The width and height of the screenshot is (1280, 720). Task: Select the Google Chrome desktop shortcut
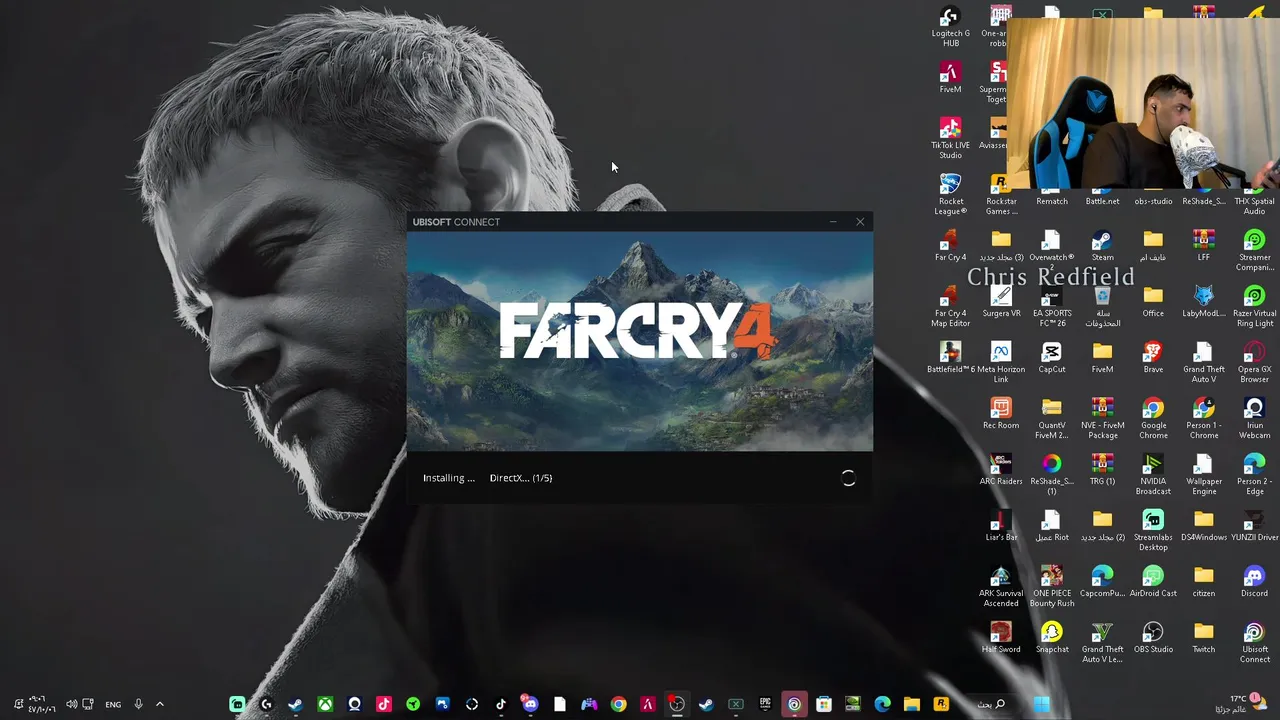click(x=1153, y=419)
